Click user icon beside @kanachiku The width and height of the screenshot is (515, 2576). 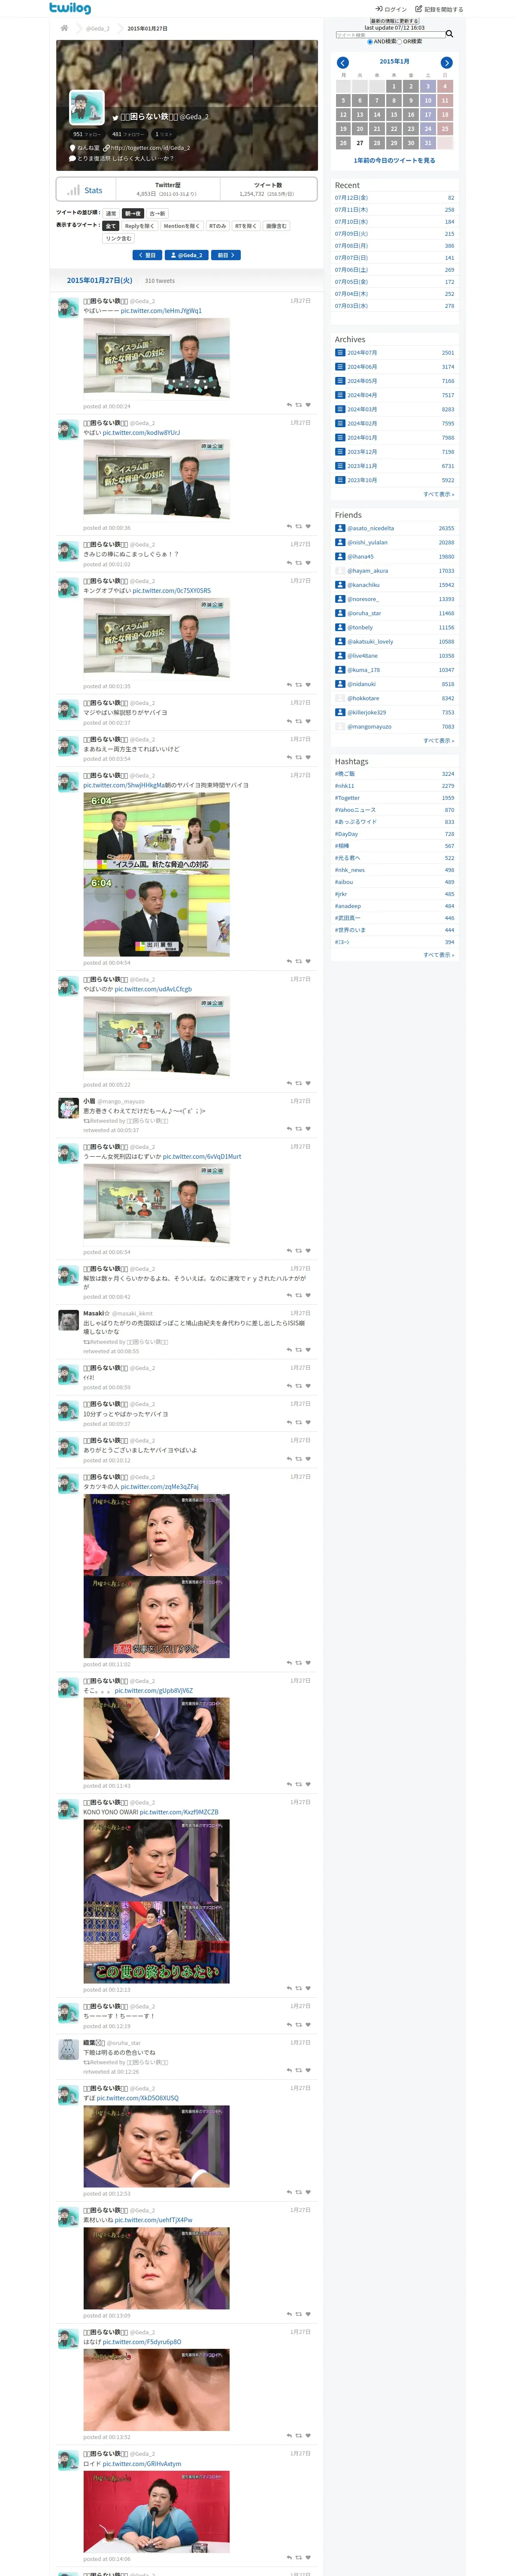tap(340, 585)
